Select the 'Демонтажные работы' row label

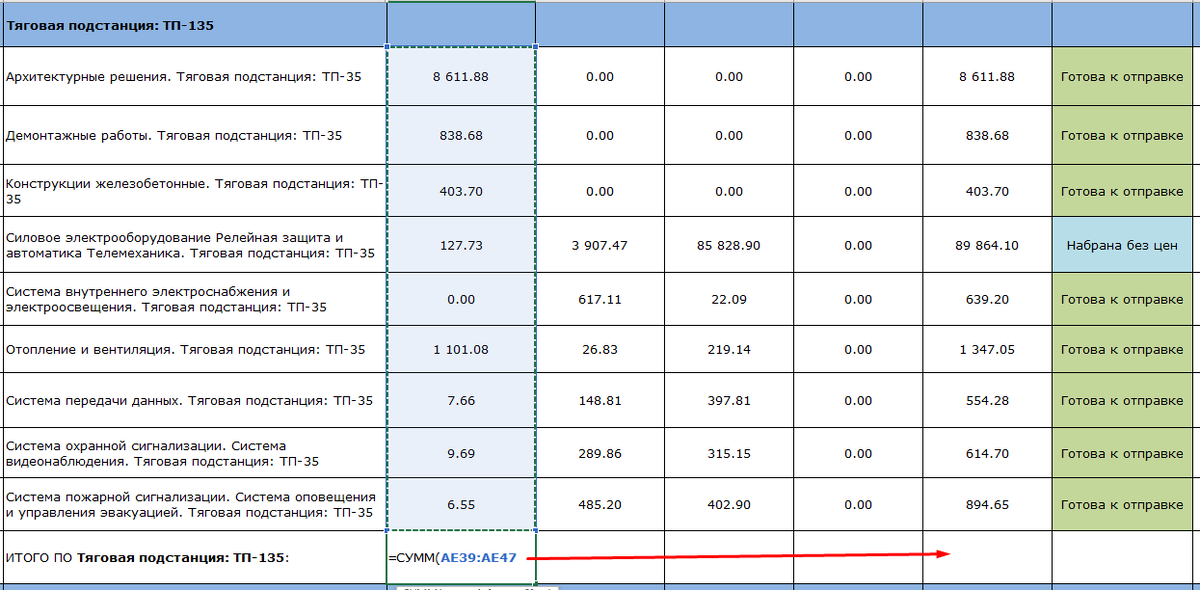[x=193, y=135]
